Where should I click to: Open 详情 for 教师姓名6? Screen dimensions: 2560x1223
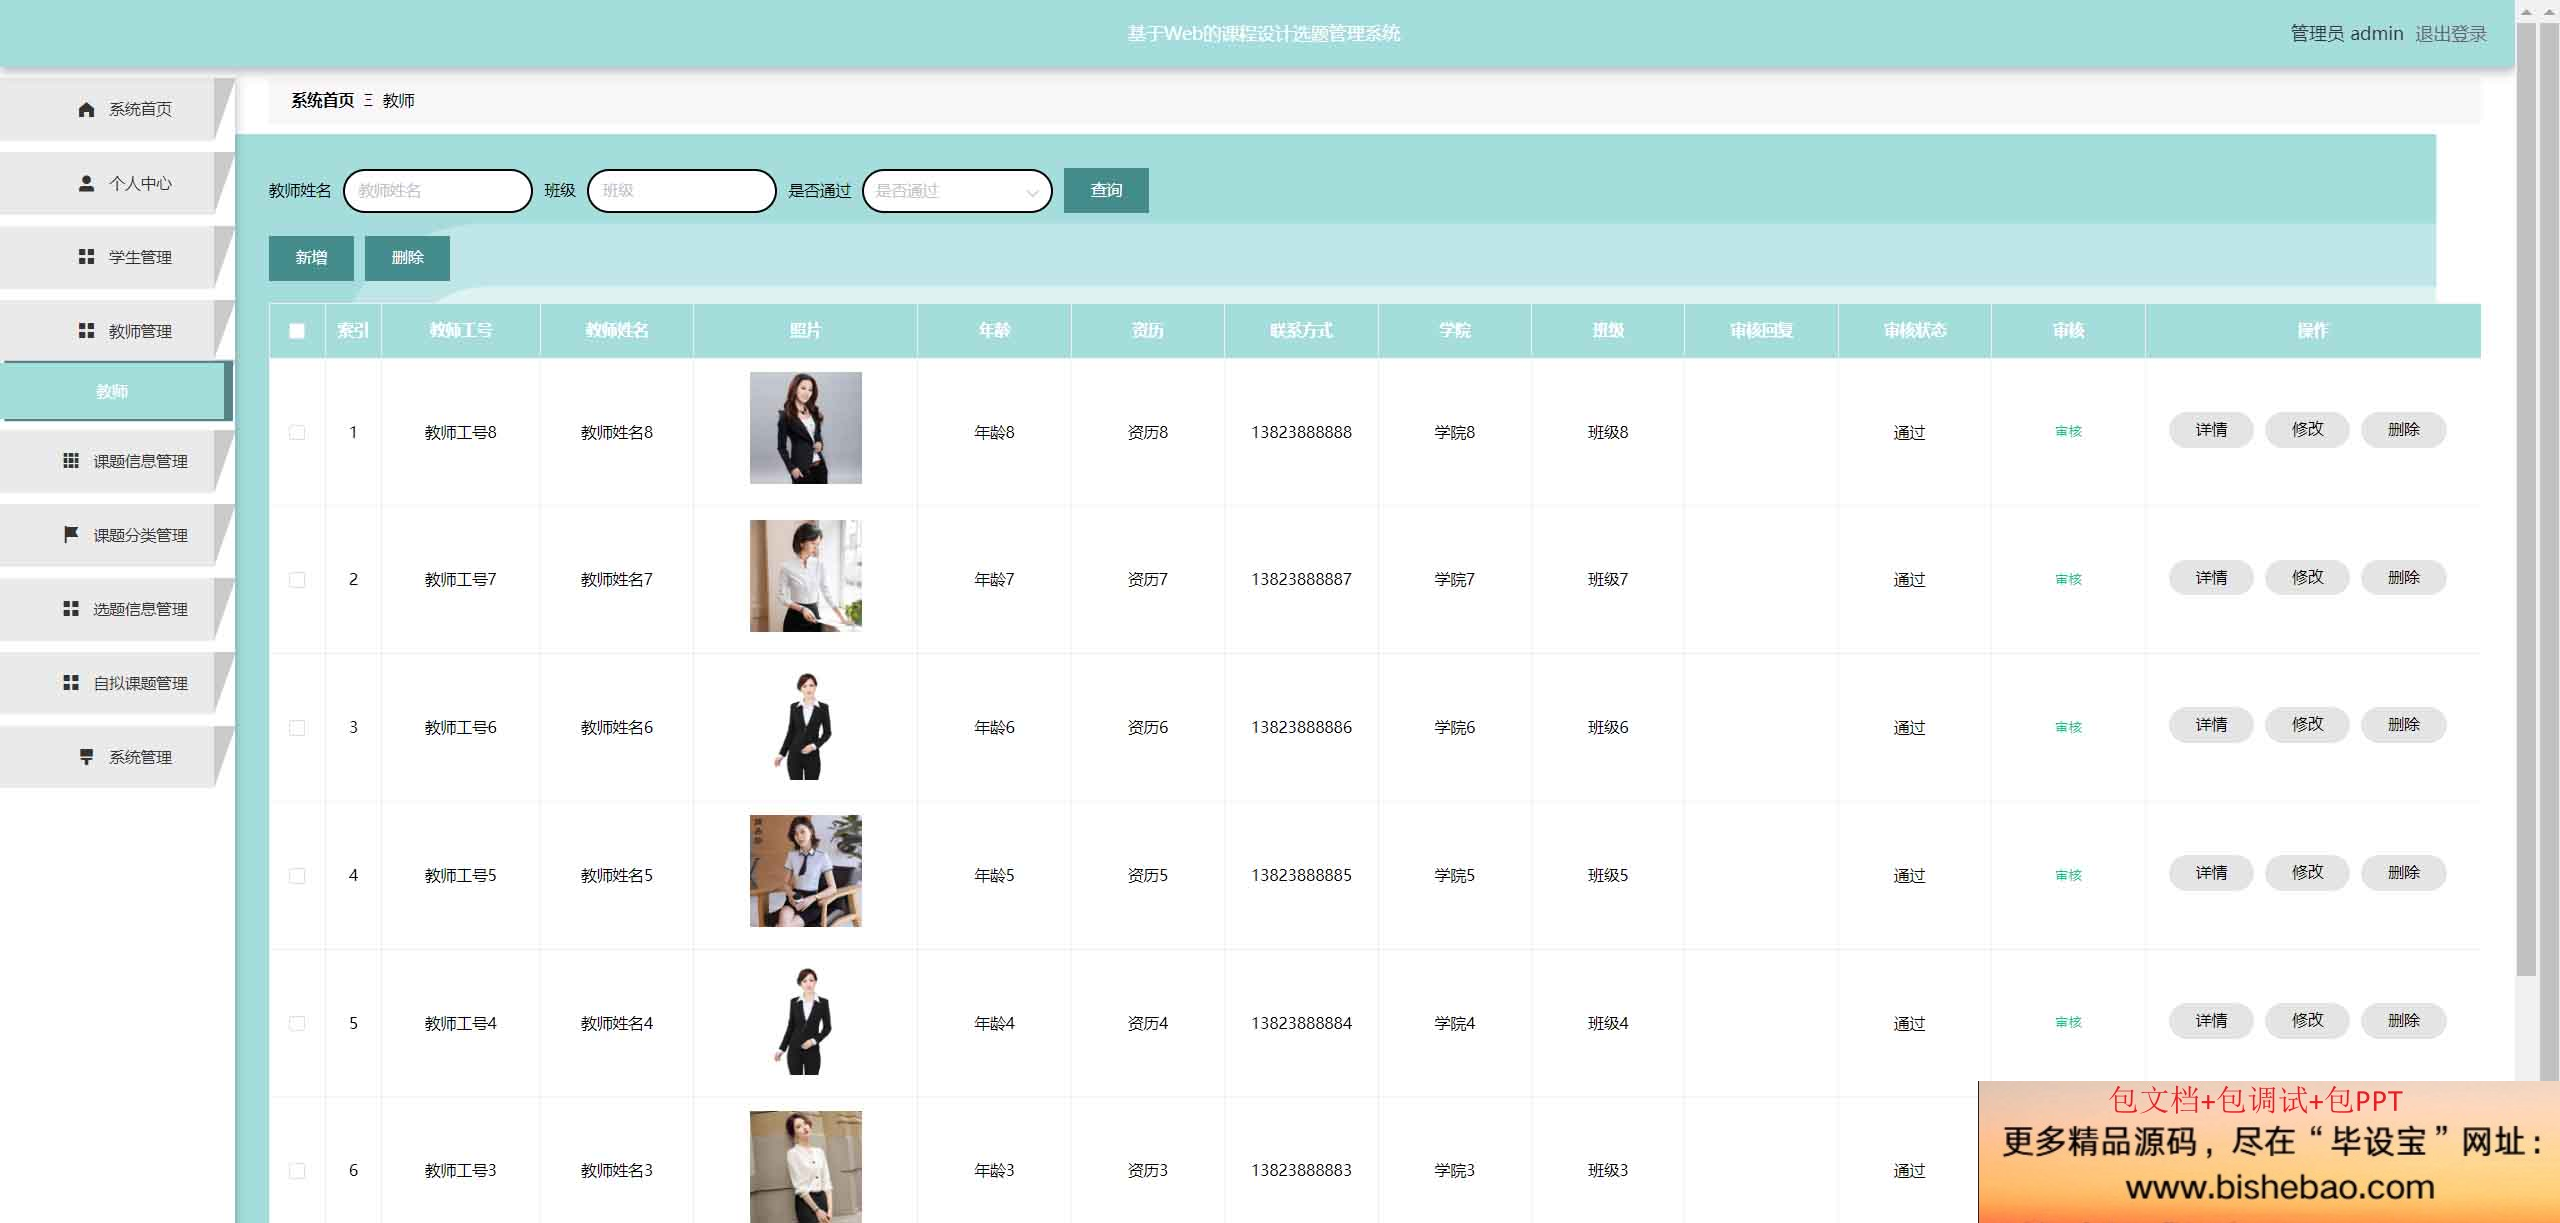(x=2211, y=725)
